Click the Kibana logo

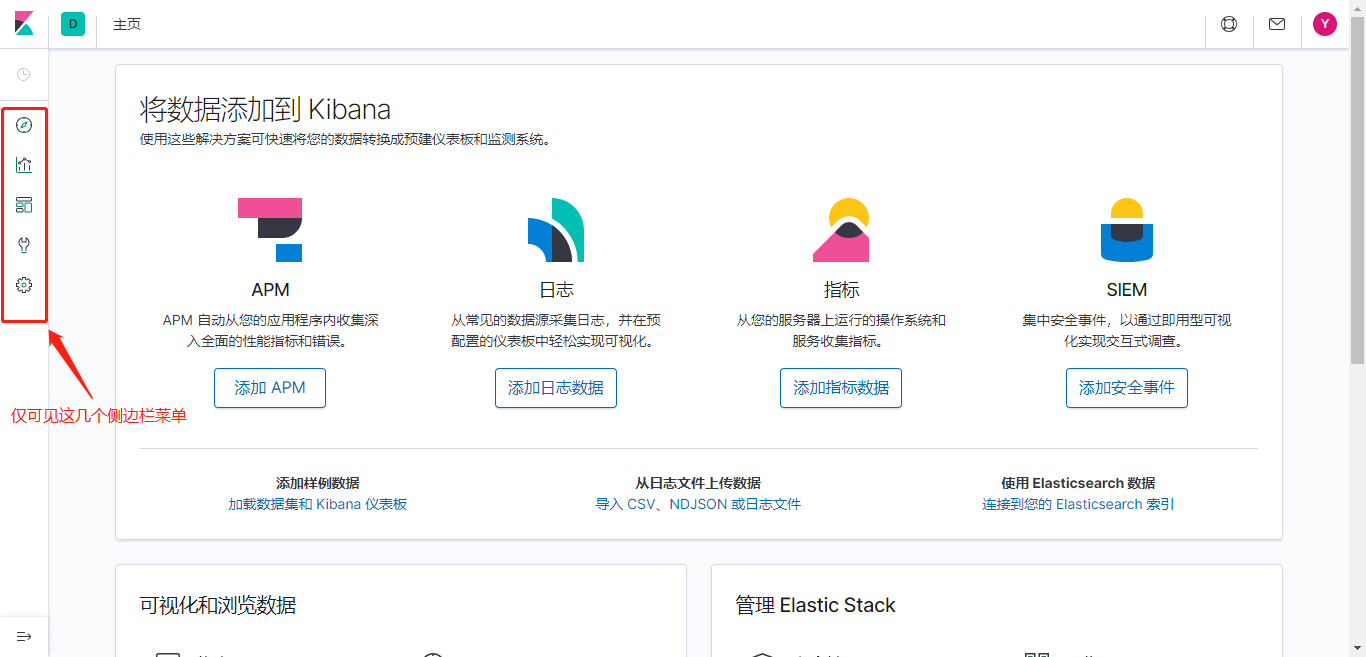point(24,24)
